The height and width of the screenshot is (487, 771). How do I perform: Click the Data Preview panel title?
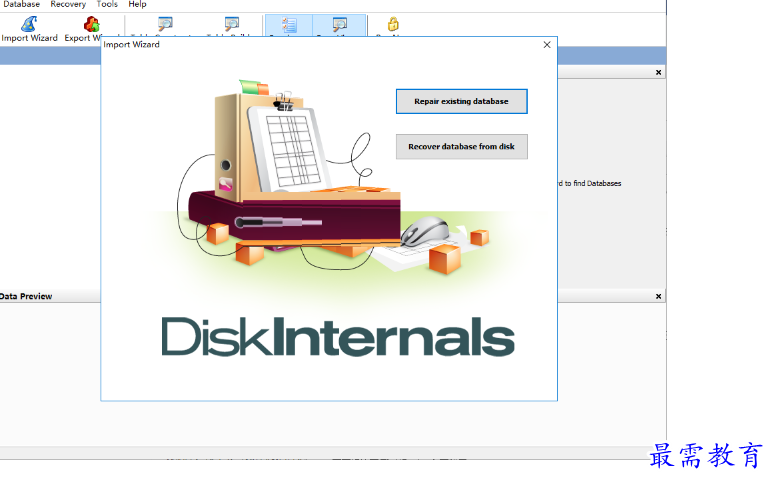[26, 296]
